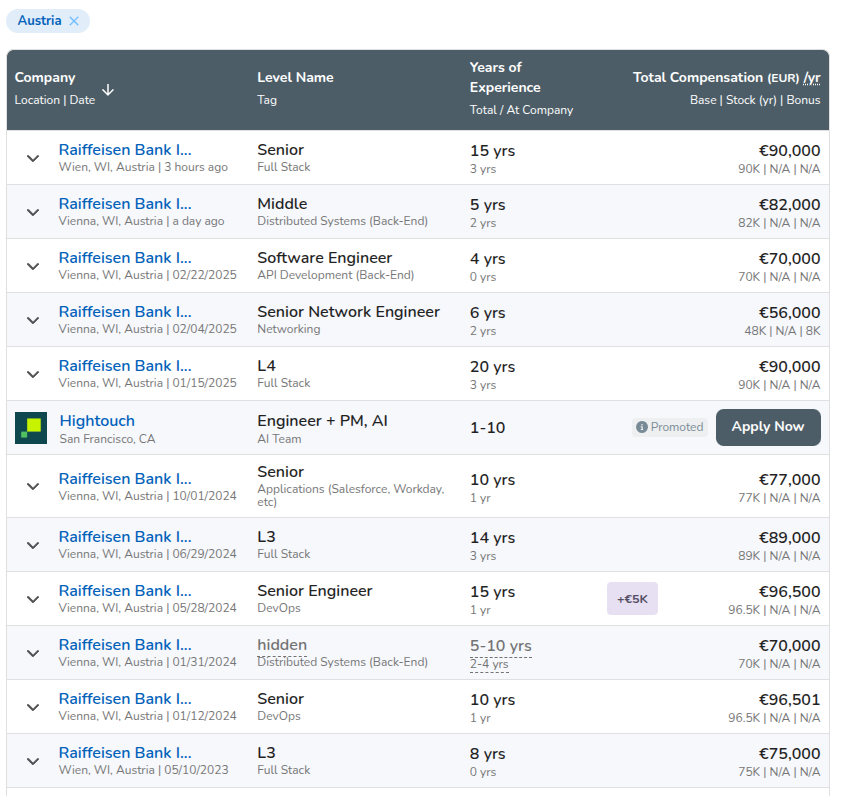Toggle the /yr compensation period
Image resolution: width=841 pixels, height=796 pixels.
pos(812,77)
